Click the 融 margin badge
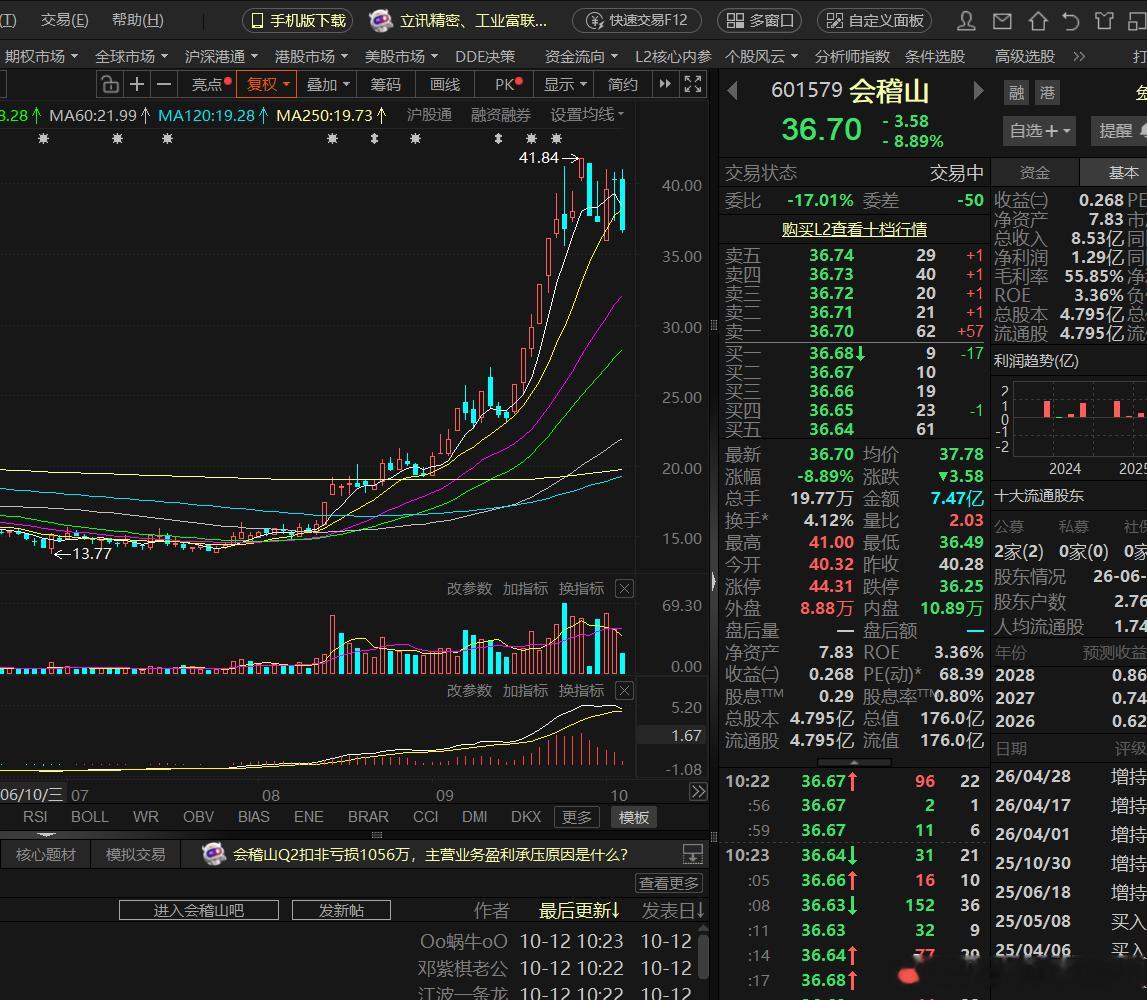The image size is (1147, 1000). [x=1016, y=93]
